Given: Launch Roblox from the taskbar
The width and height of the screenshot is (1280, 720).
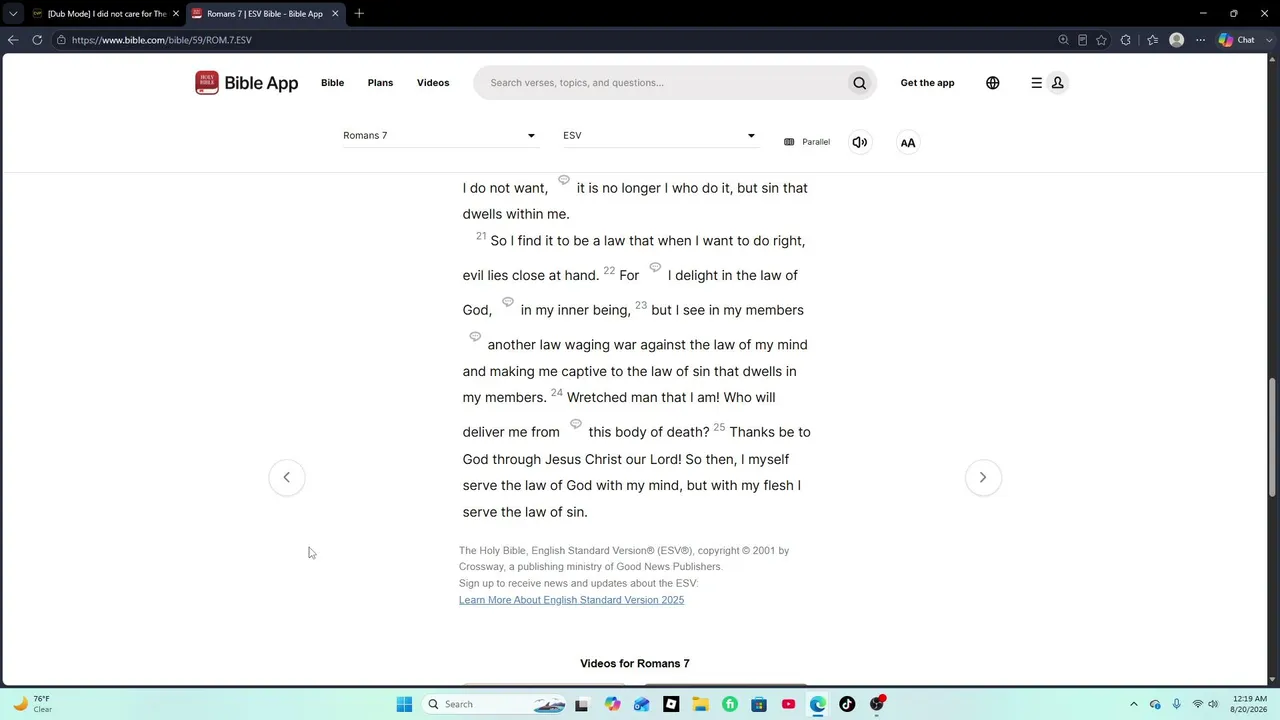Looking at the screenshot, I should tap(671, 704).
